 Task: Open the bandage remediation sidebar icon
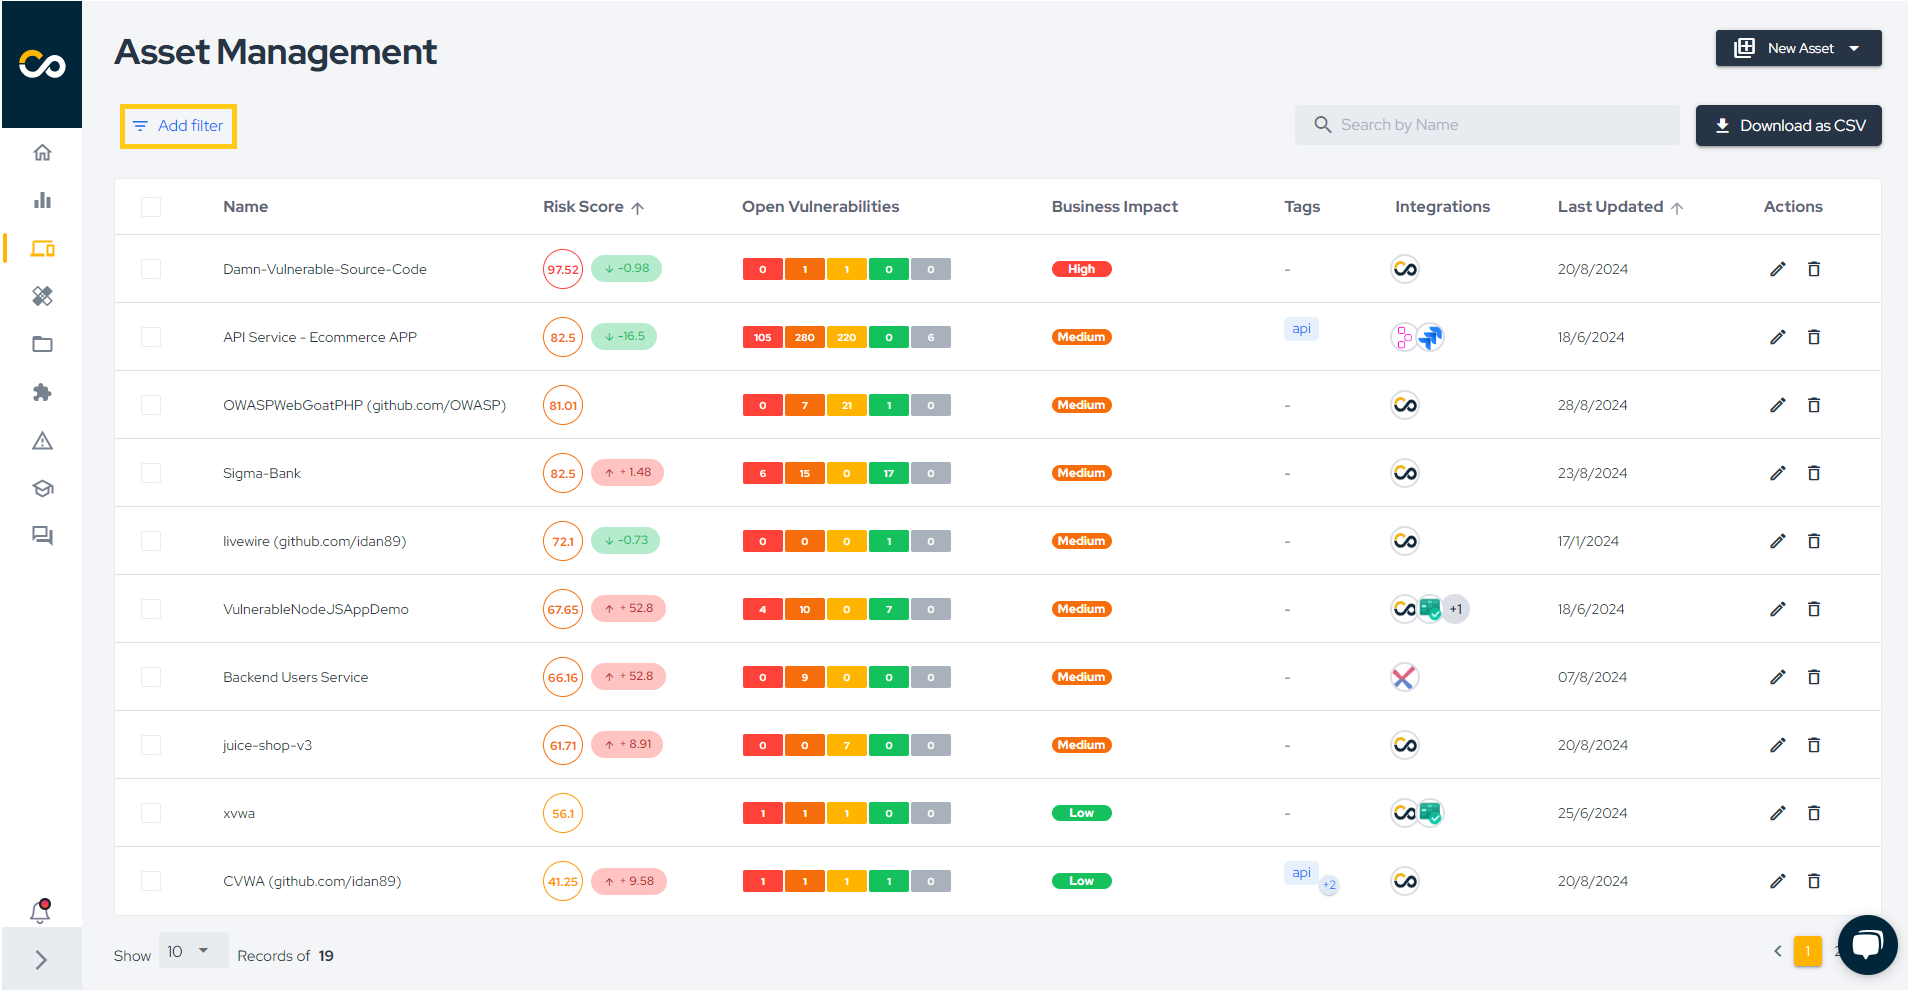tap(42, 296)
